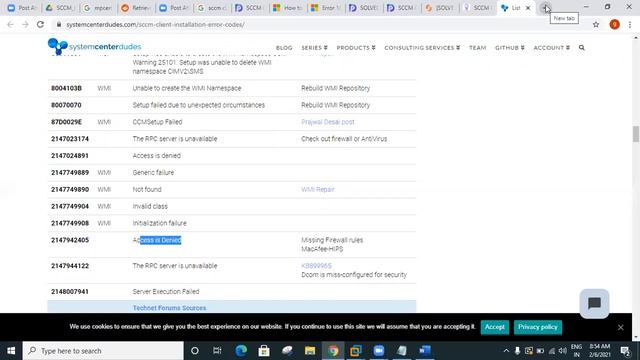Click the battery tray icon
The width and height of the screenshot is (640, 360).
point(540,351)
